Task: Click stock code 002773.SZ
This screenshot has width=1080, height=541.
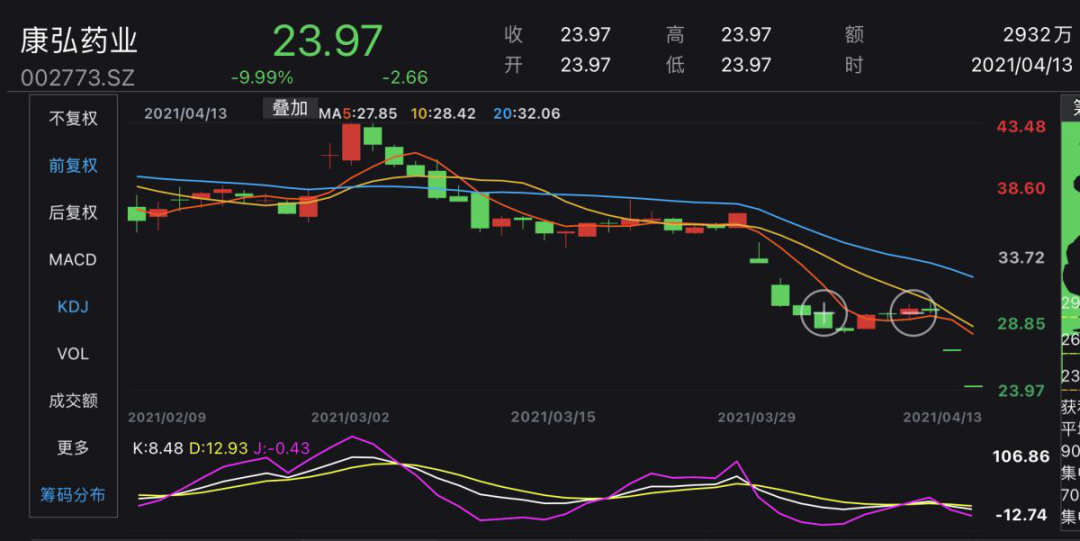Action: pyautogui.click(x=78, y=78)
